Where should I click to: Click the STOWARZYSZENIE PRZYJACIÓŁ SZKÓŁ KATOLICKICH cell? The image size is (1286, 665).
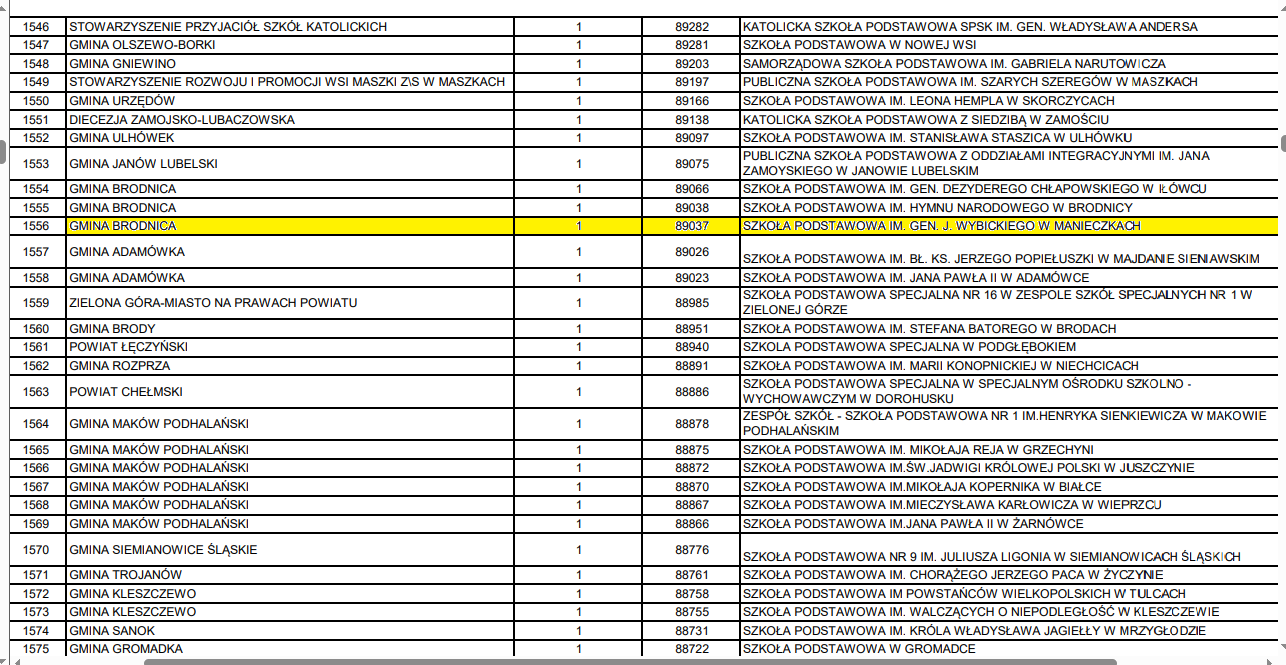[290, 26]
